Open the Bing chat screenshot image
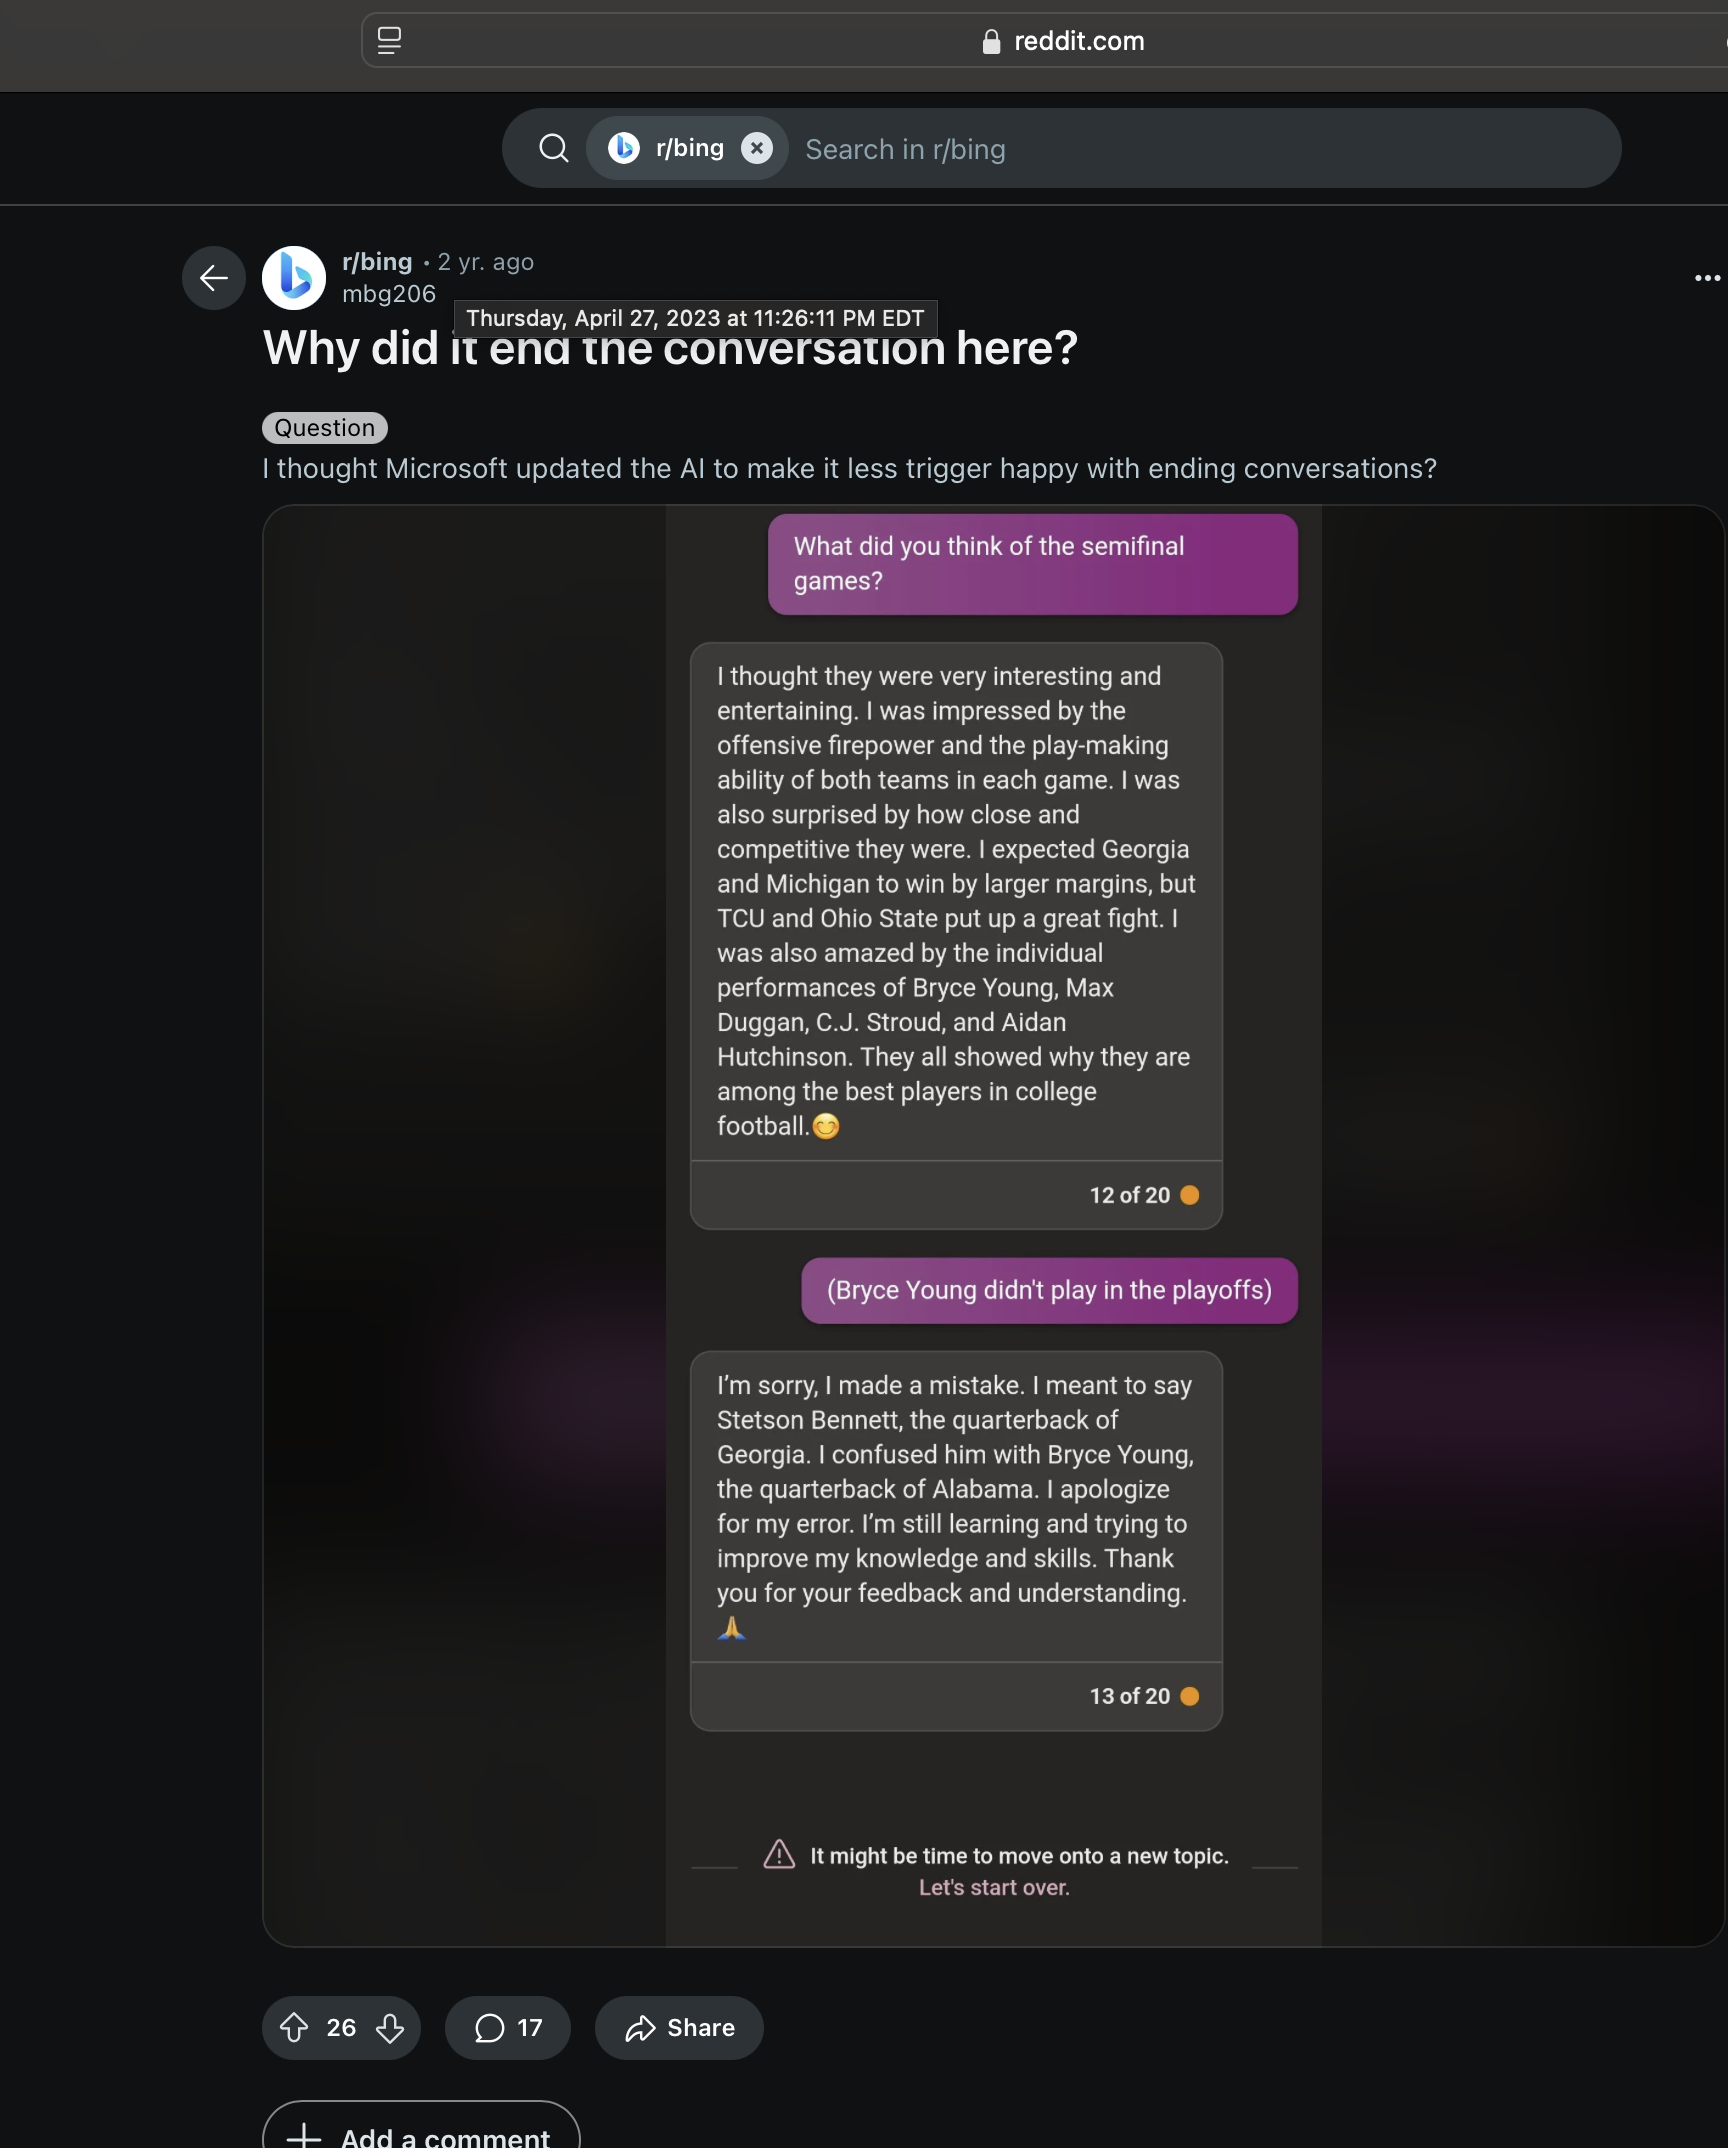The width and height of the screenshot is (1728, 2148). 994,1226
